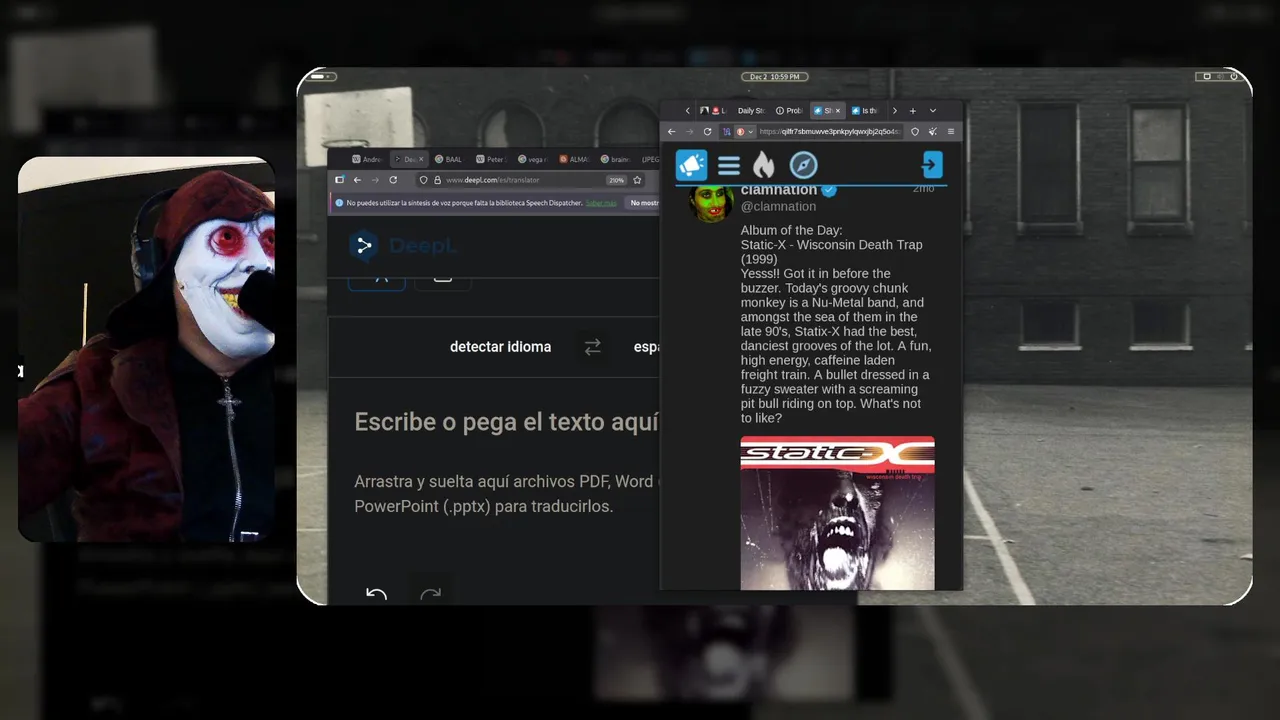Click the sidebar view icon in the DeepL browser

(x=339, y=180)
